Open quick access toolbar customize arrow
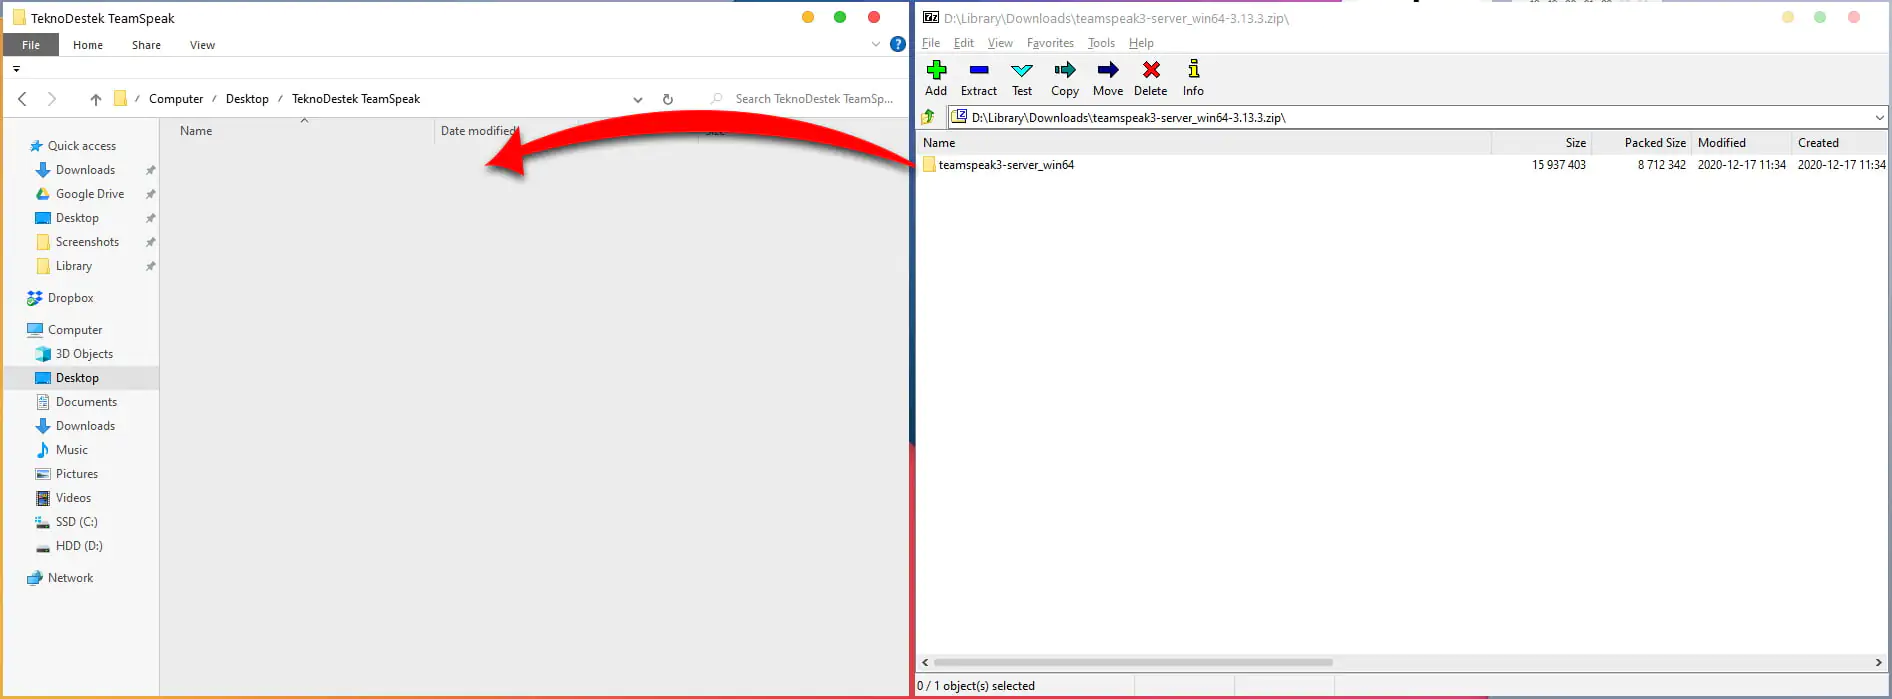This screenshot has width=1892, height=699. 16,69
